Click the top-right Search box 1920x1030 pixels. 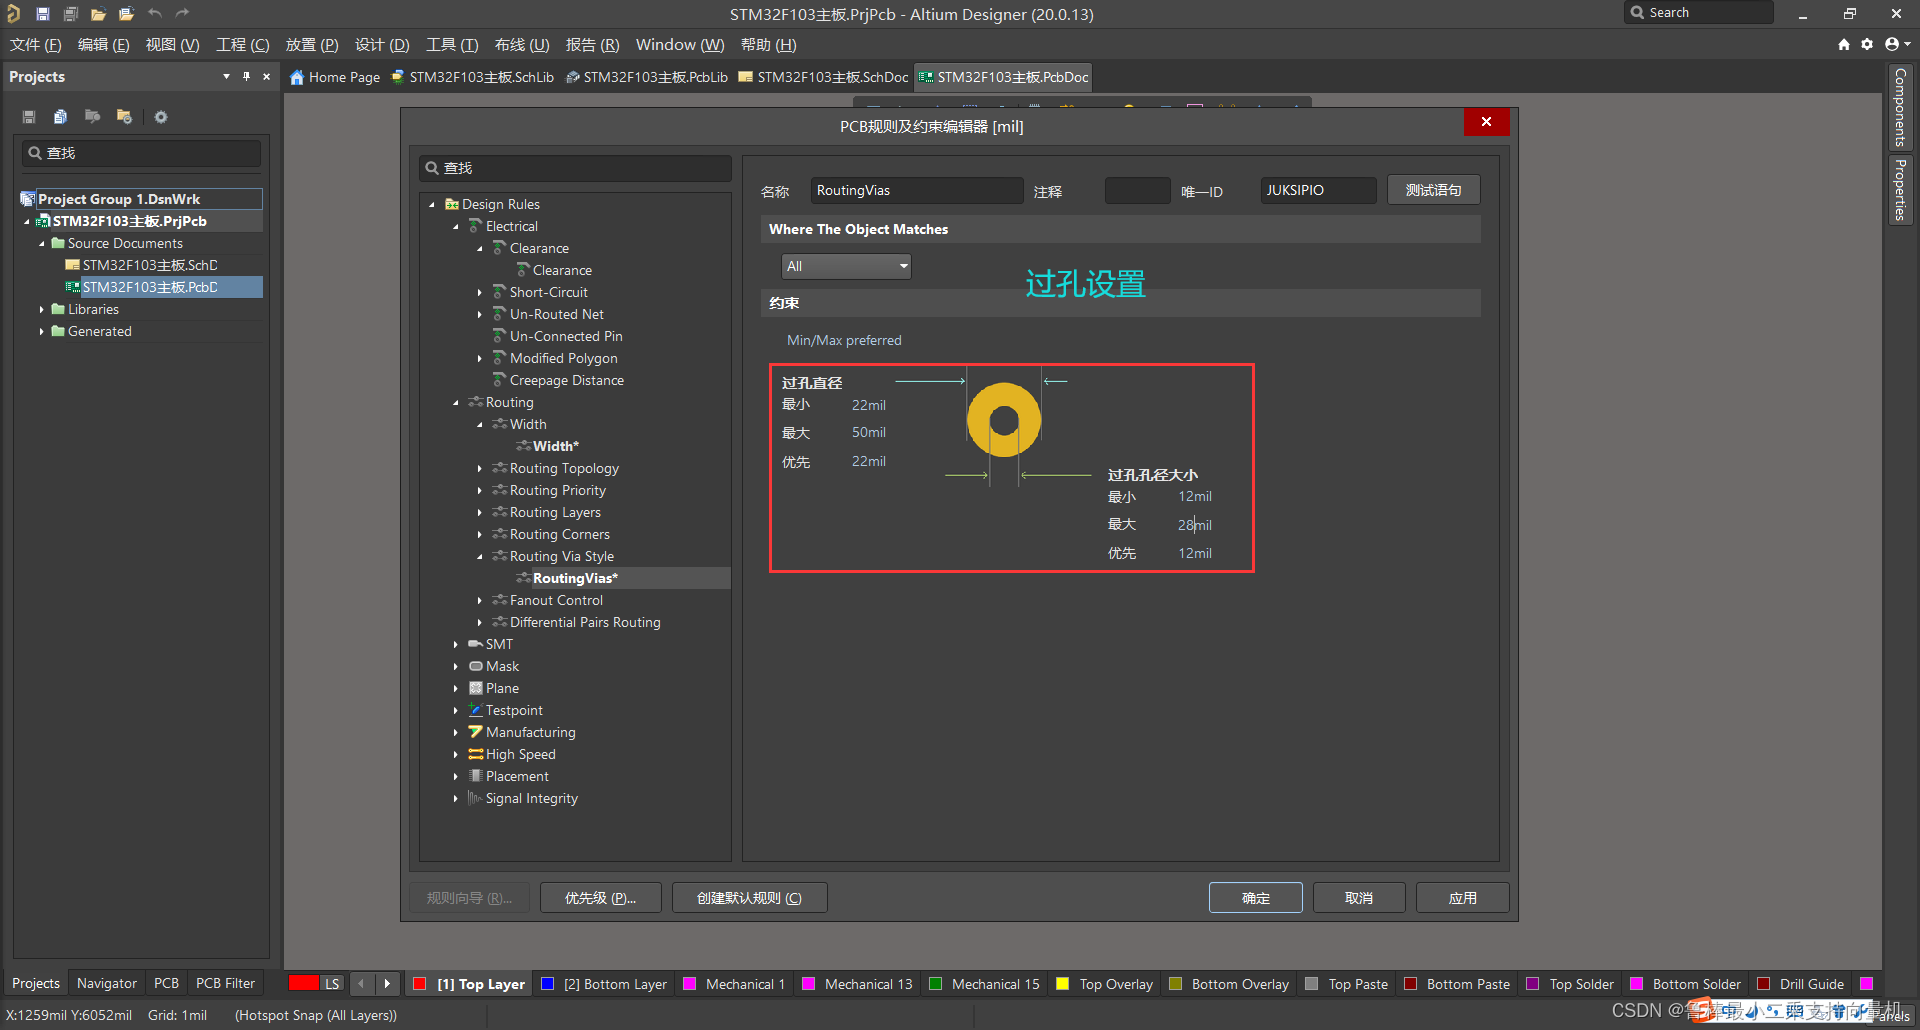pos(1700,13)
